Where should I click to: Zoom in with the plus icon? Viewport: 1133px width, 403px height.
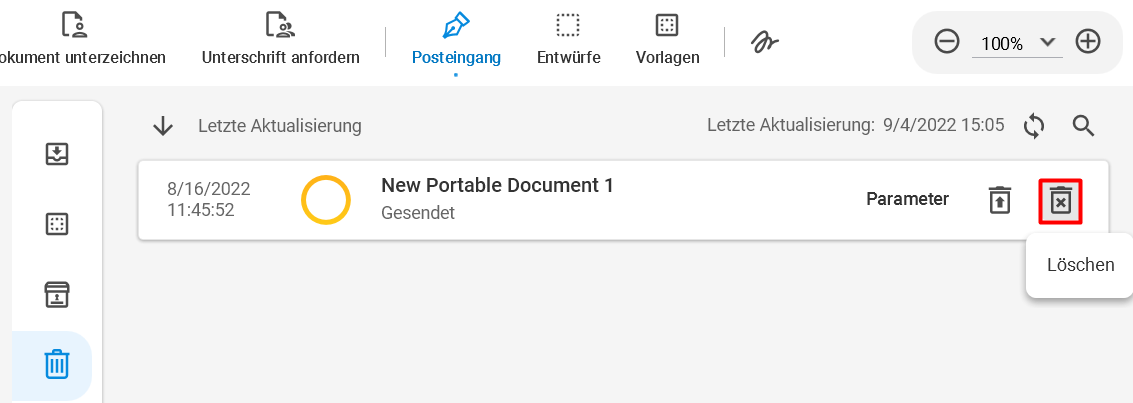click(1087, 42)
